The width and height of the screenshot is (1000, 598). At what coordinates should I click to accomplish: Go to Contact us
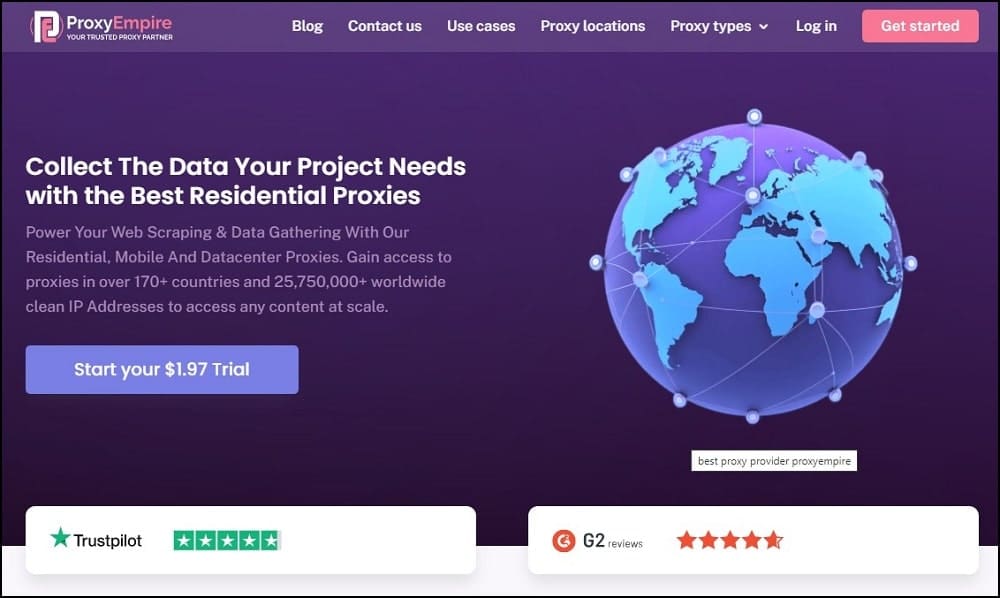[x=385, y=26]
